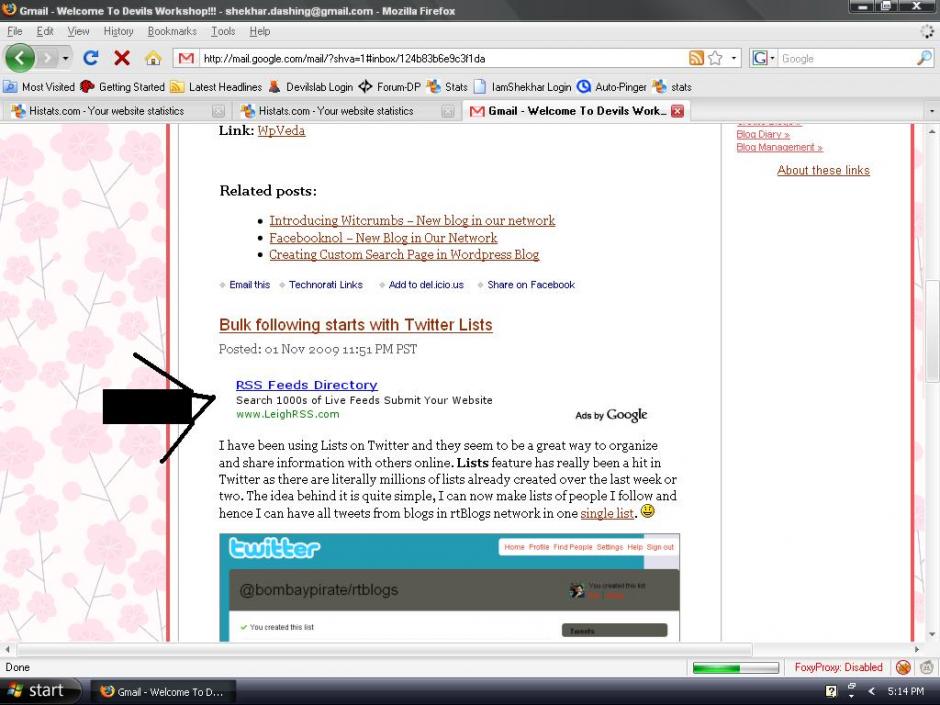Screen dimensions: 940x705
Task: Open the Forum-DP bookmark
Action: coord(390,87)
